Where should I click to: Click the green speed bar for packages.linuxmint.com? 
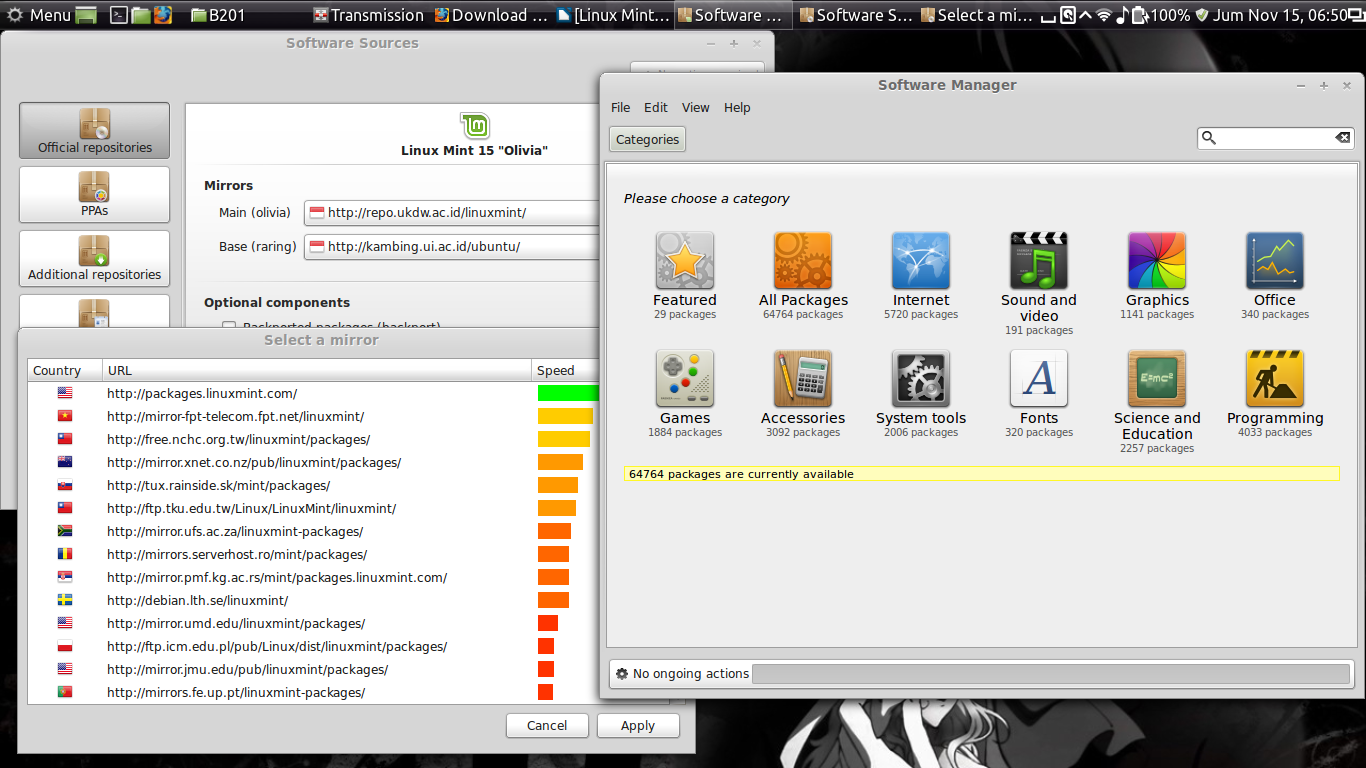coord(568,393)
